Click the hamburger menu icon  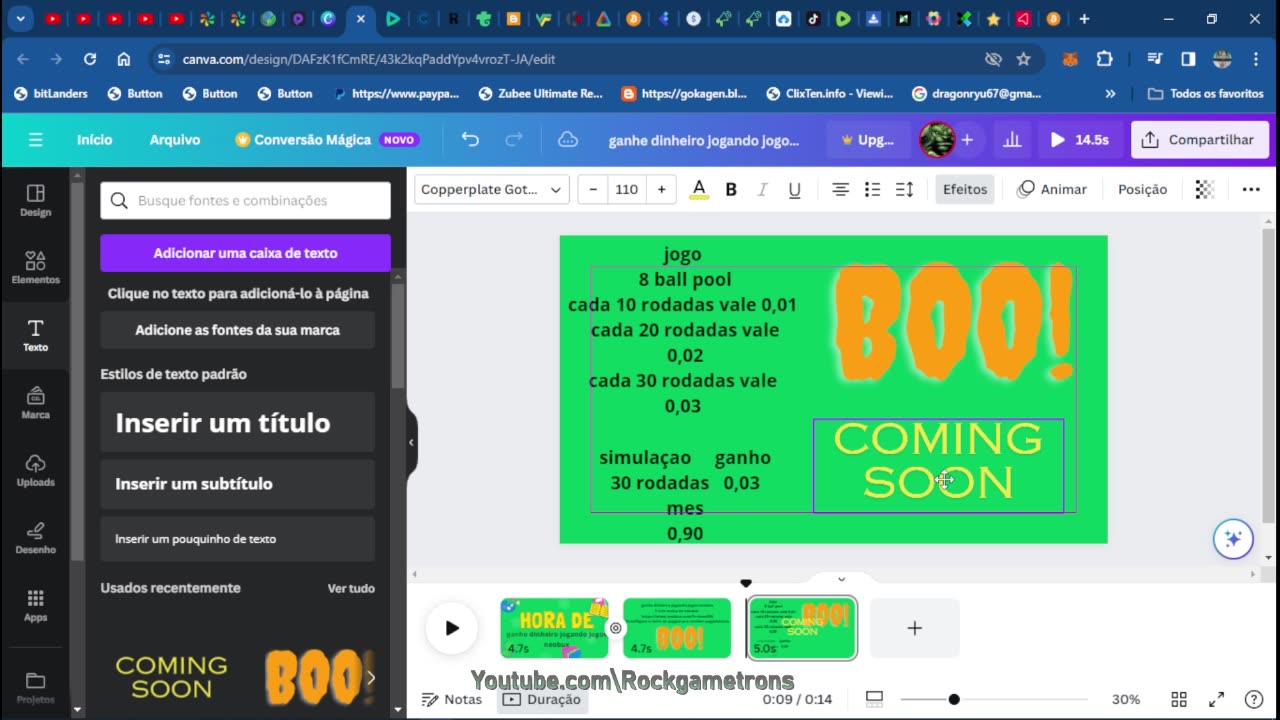pos(35,140)
